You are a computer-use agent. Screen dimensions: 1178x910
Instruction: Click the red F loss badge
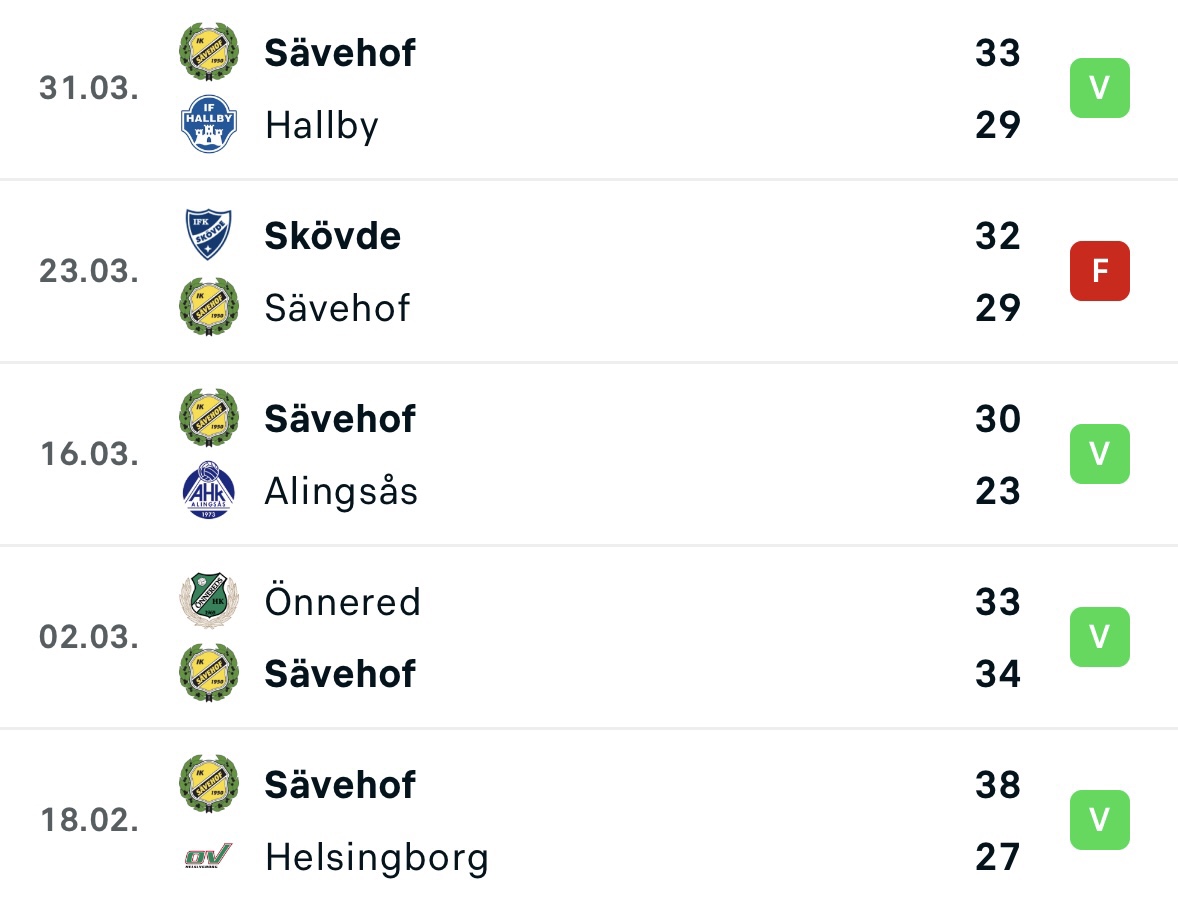[1100, 271]
